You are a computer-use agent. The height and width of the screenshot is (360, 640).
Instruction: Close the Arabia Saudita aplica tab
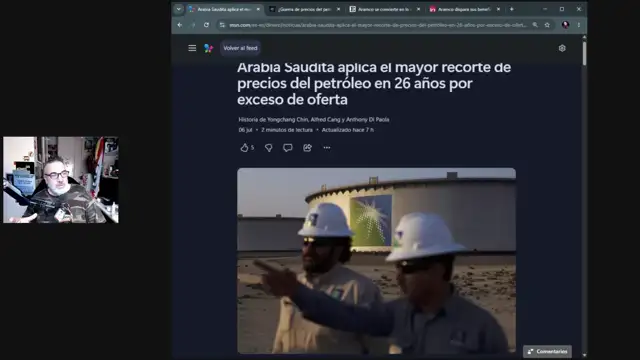258,9
